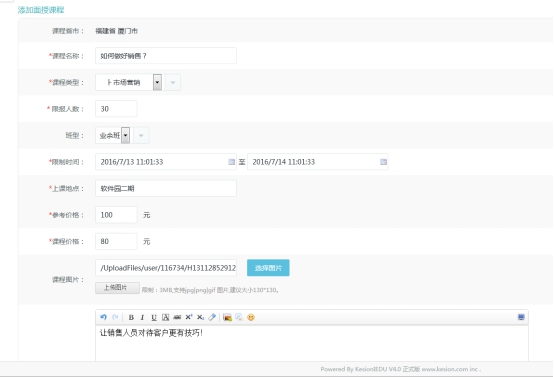
Task: Click the icon beside the insert image icon
Action: coord(239,317)
